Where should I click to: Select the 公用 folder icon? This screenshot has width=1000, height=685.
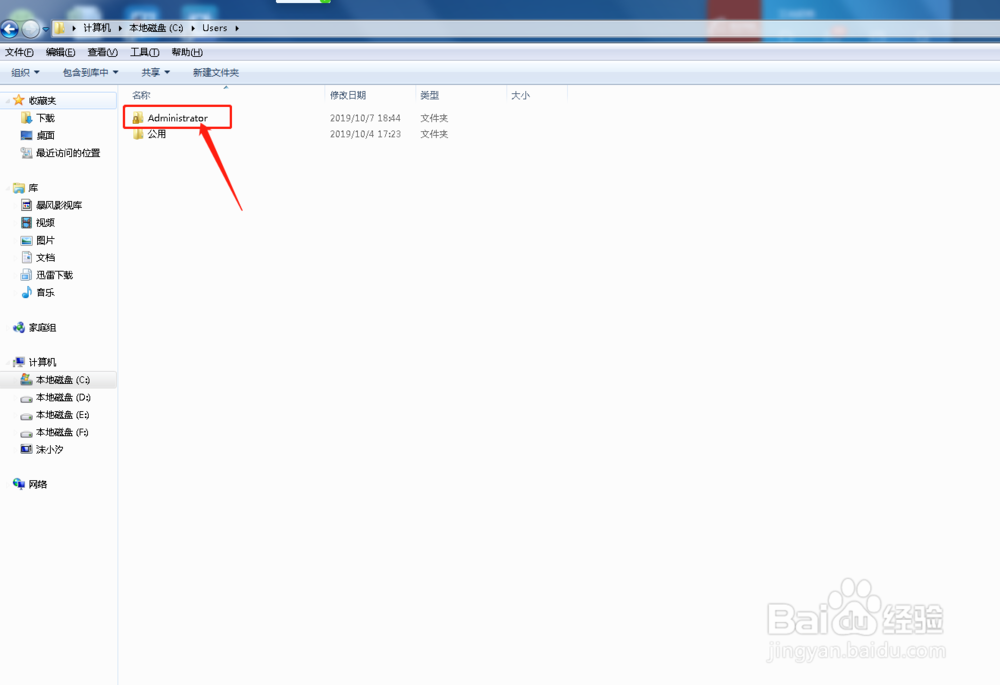coord(138,134)
